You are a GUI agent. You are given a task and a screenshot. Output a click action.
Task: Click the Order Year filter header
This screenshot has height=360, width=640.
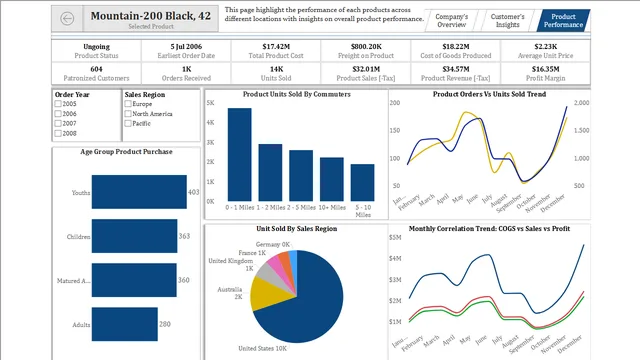[x=72, y=95]
